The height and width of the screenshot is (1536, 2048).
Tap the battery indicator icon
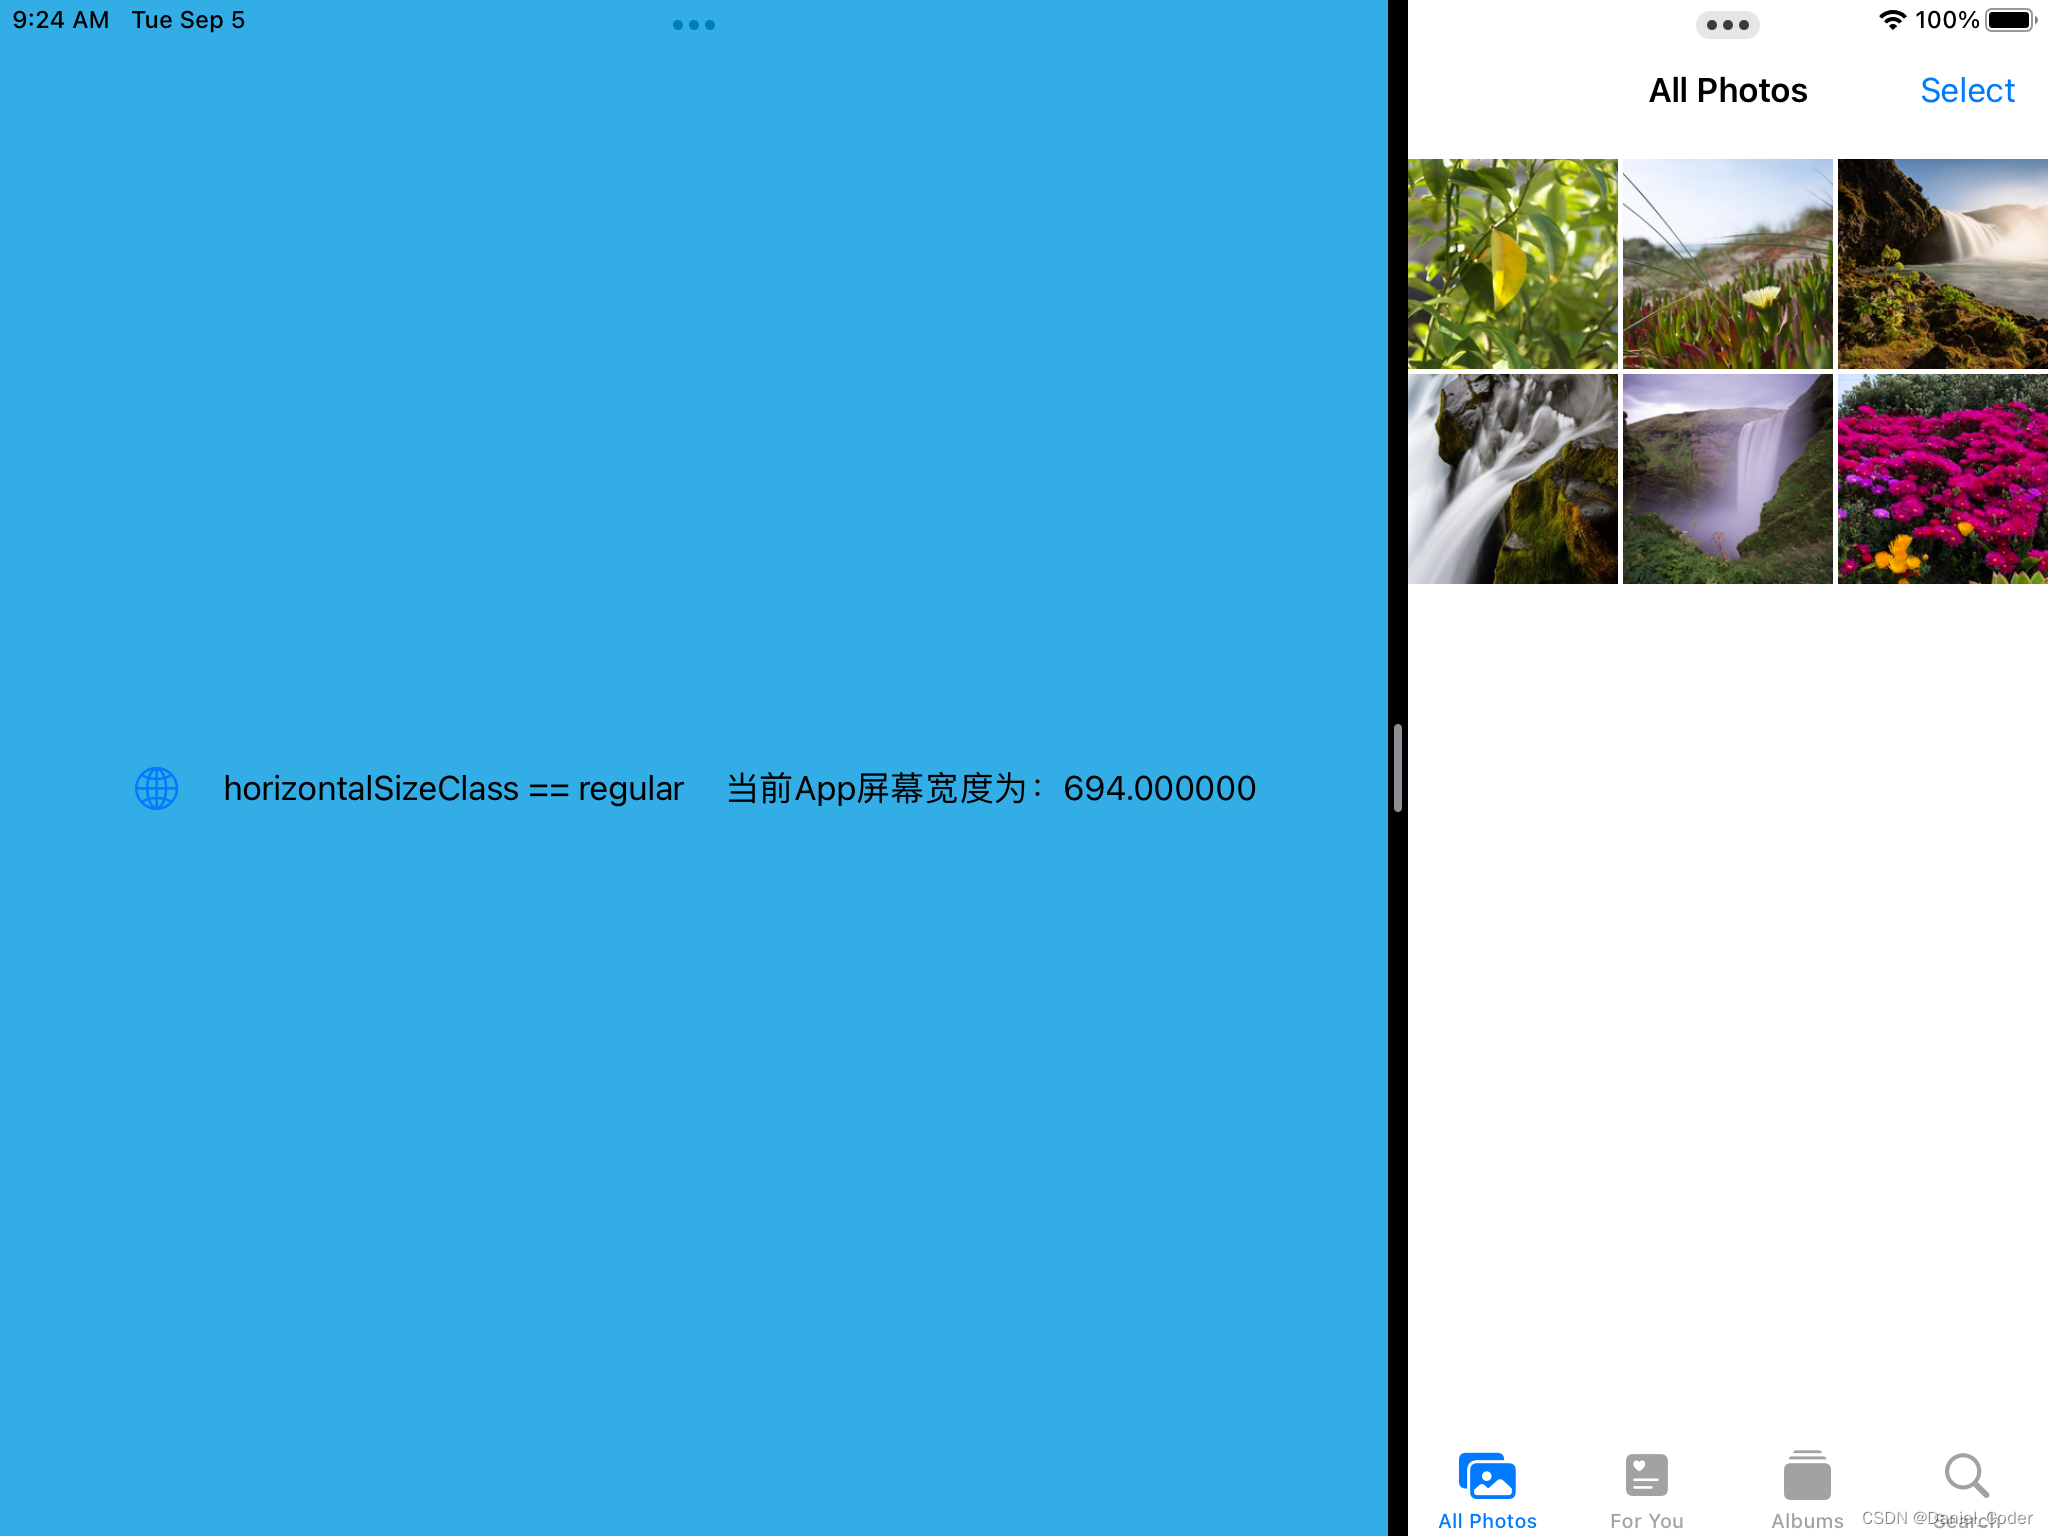[x=2010, y=20]
